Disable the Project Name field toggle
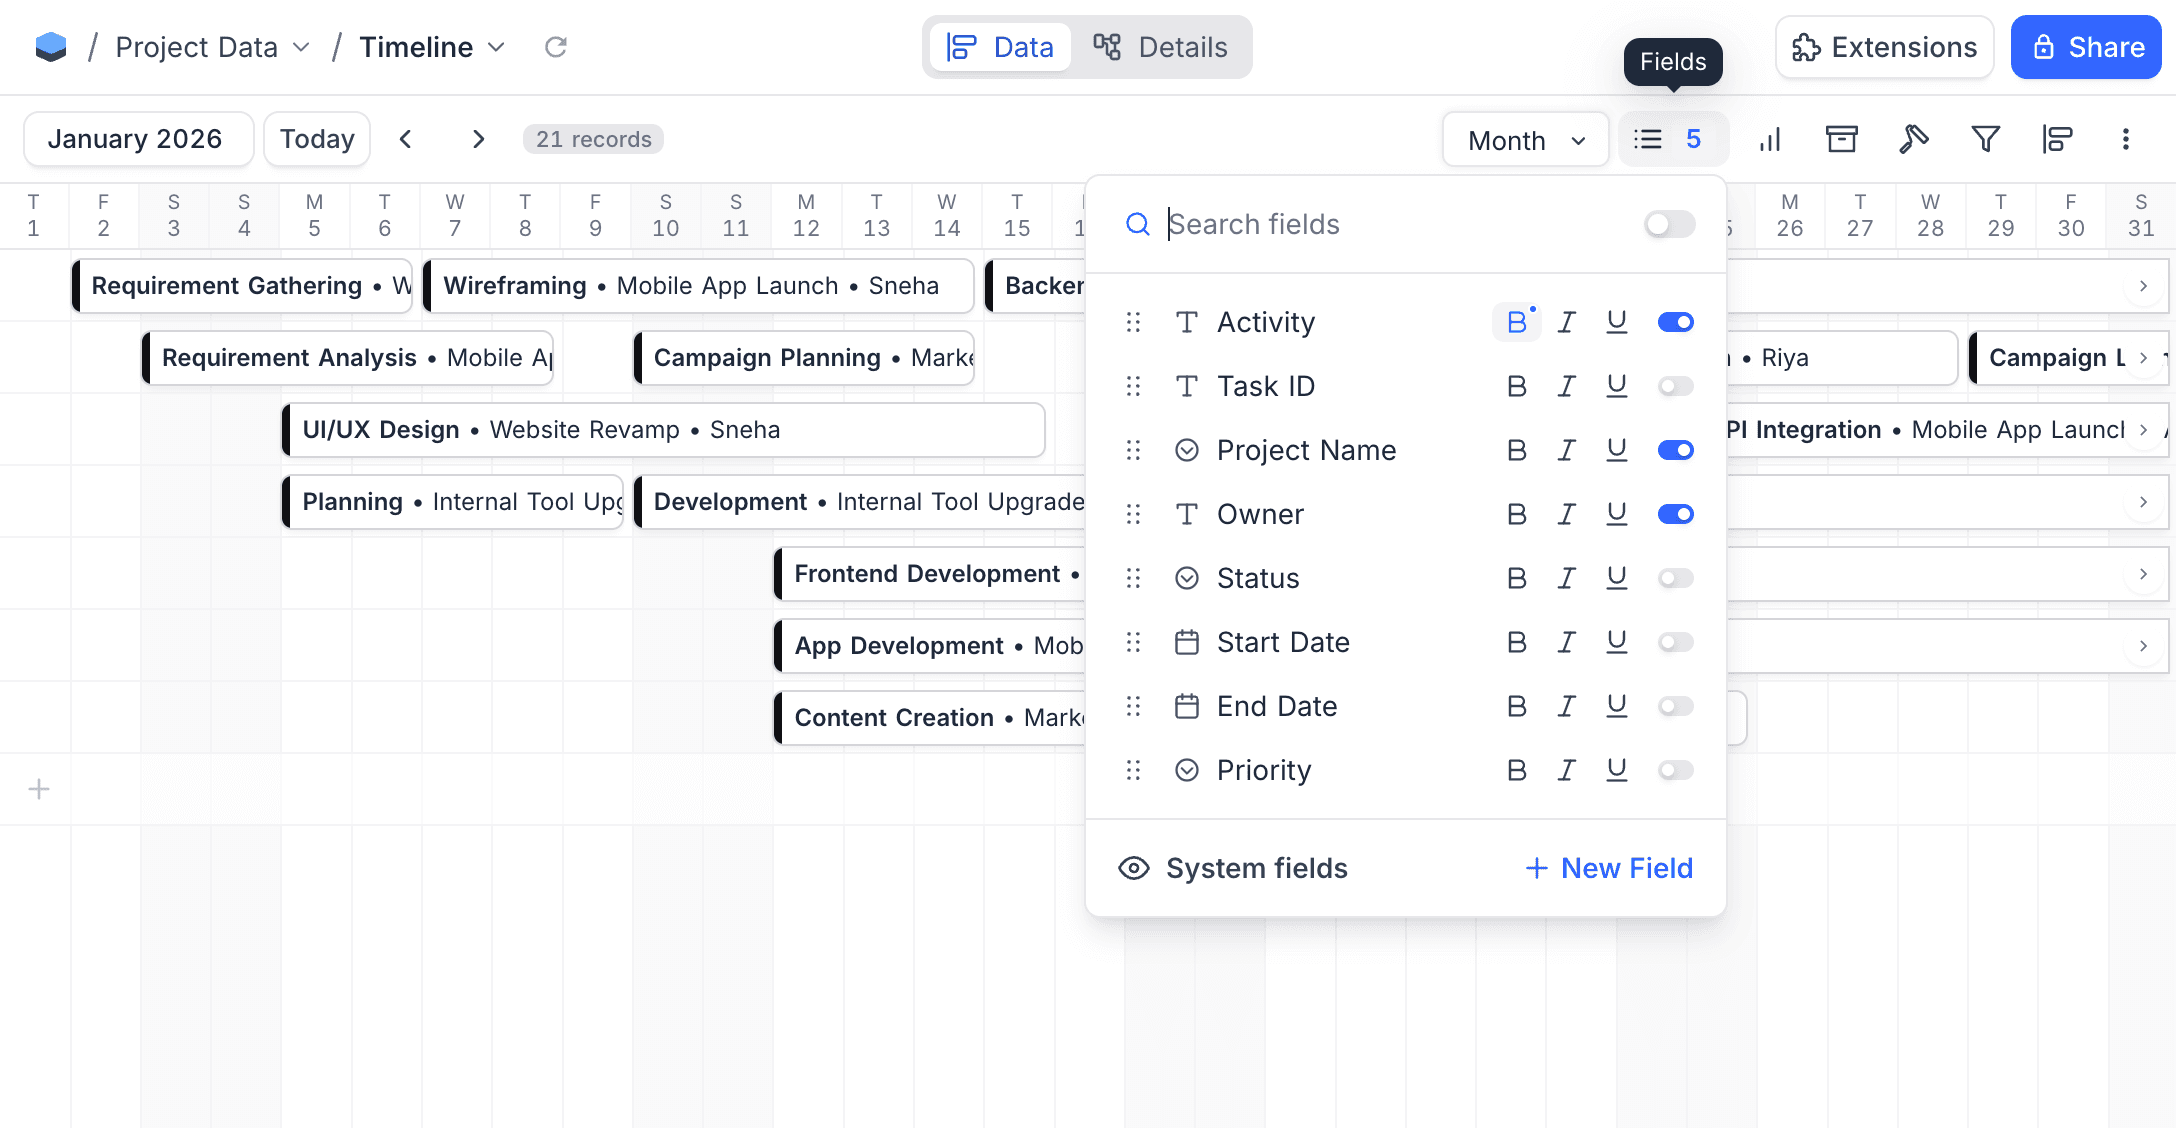This screenshot has height=1128, width=2176. 1675,450
